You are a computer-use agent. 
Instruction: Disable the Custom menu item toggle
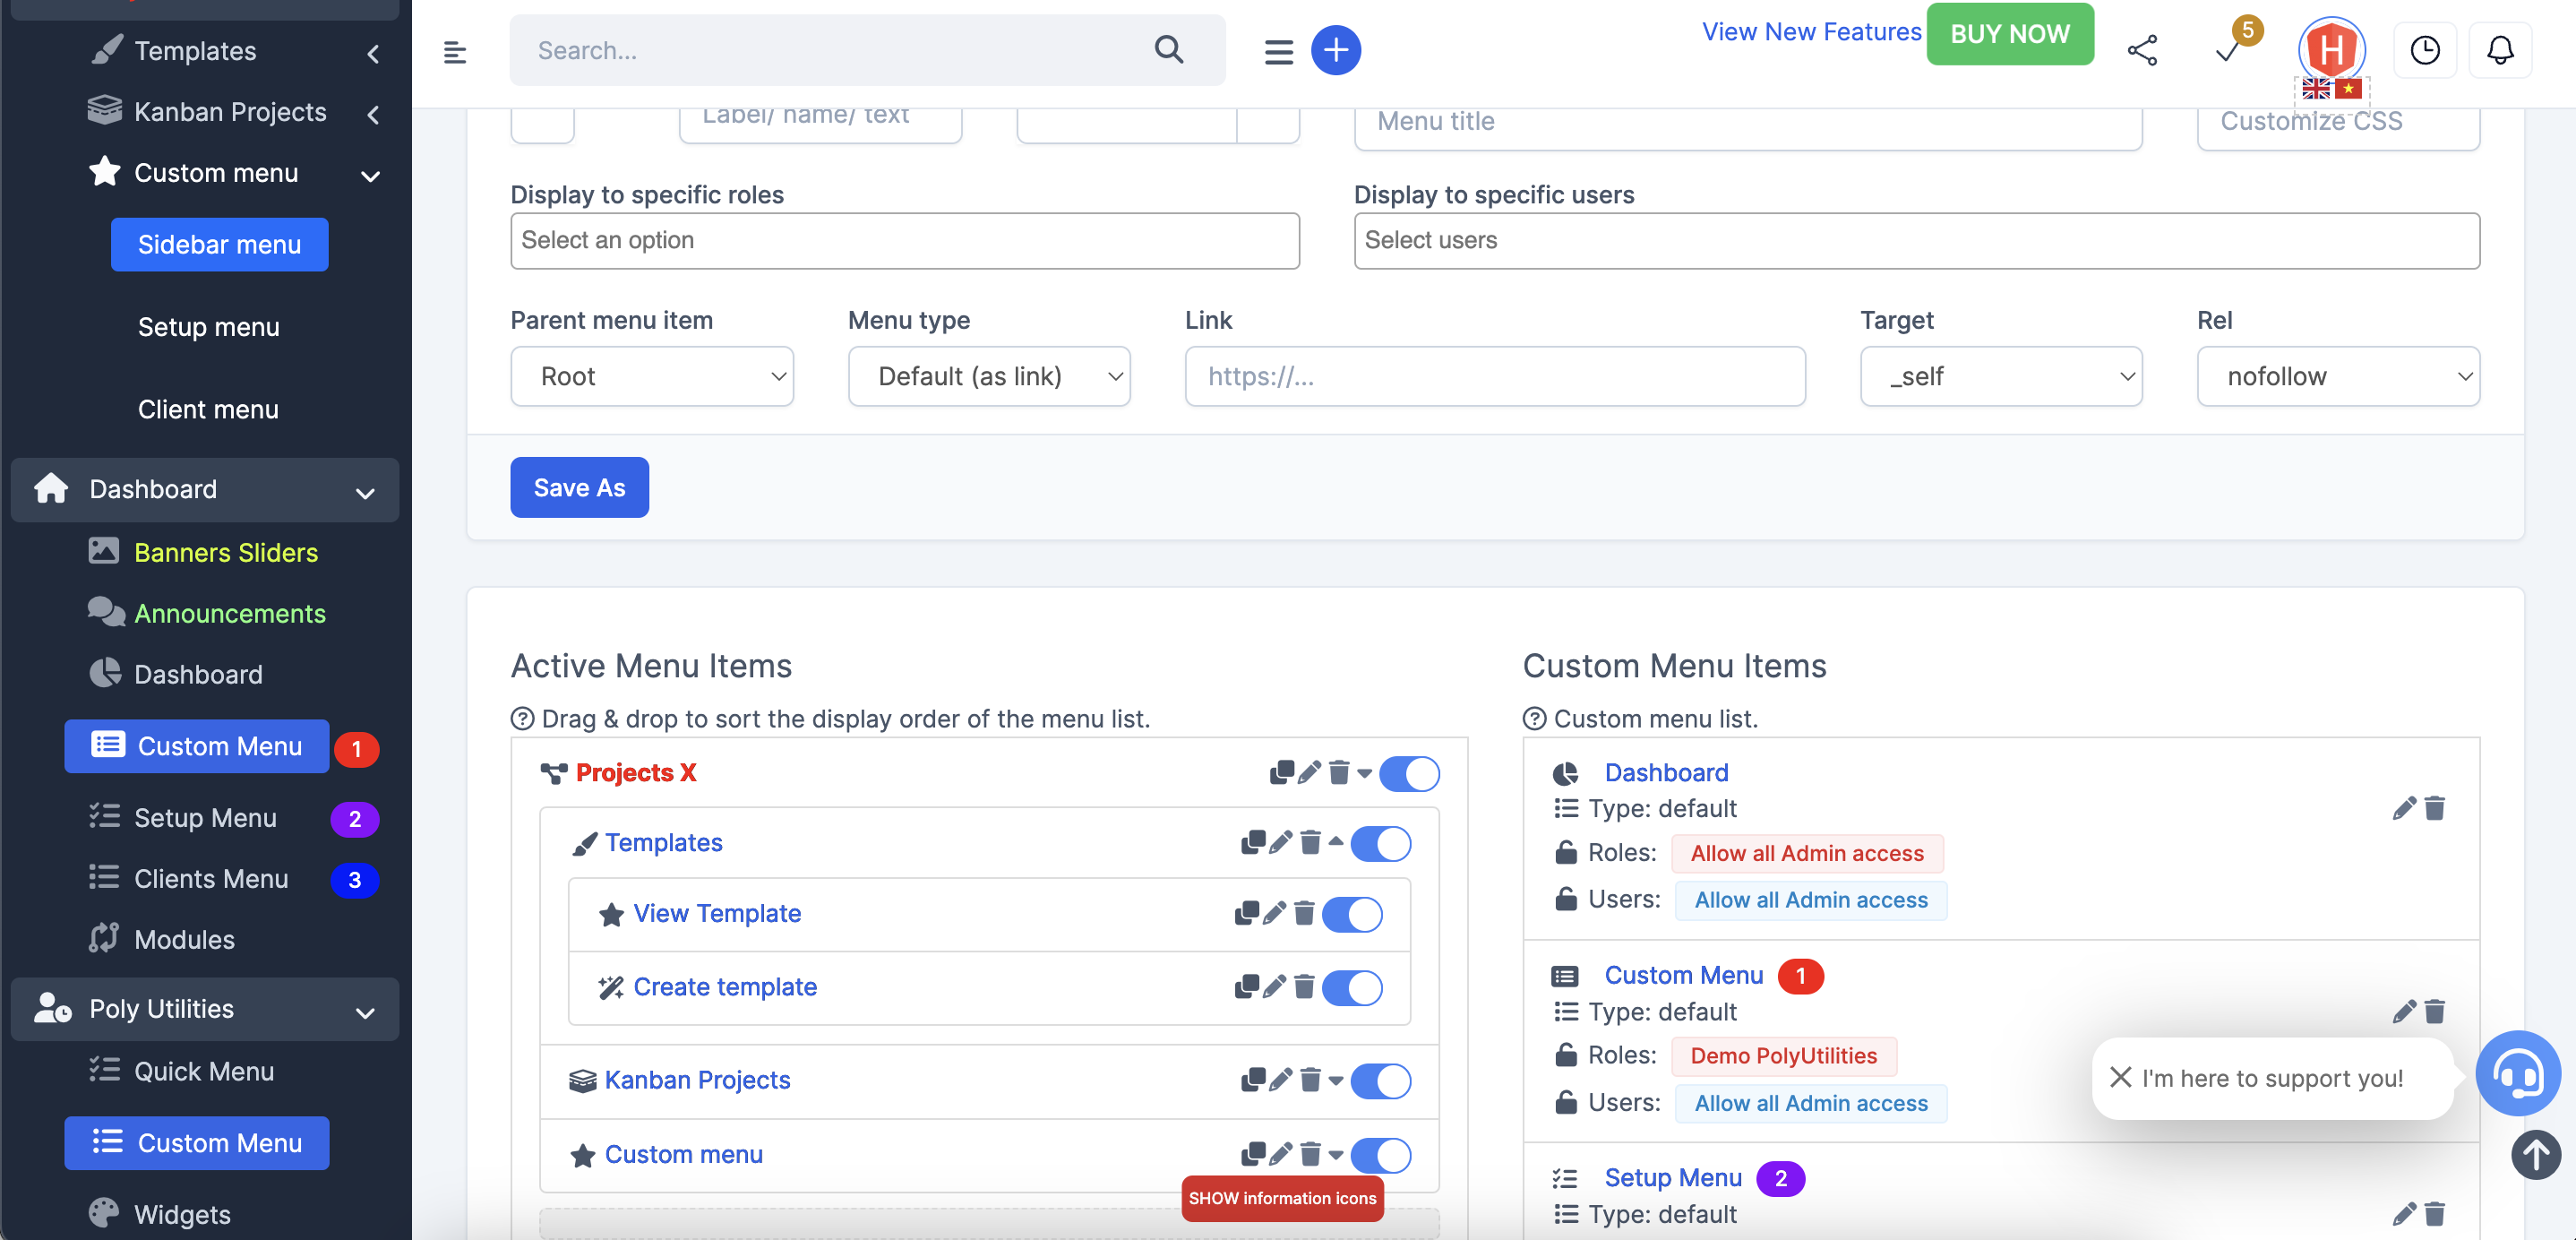(x=1381, y=1155)
